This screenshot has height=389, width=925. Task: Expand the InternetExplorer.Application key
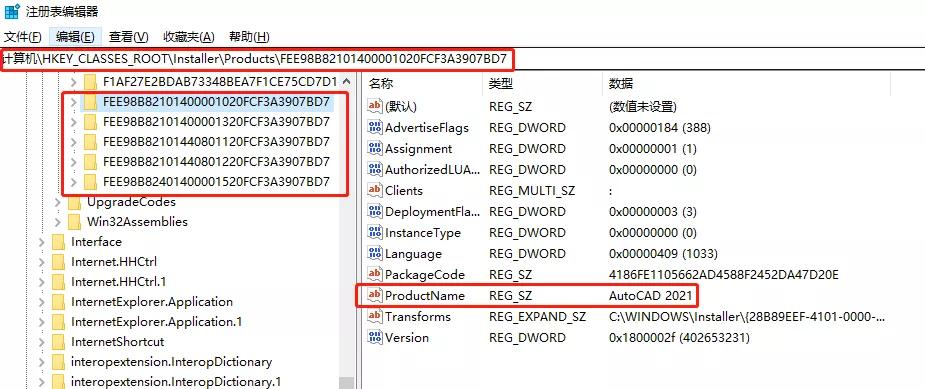pos(42,302)
